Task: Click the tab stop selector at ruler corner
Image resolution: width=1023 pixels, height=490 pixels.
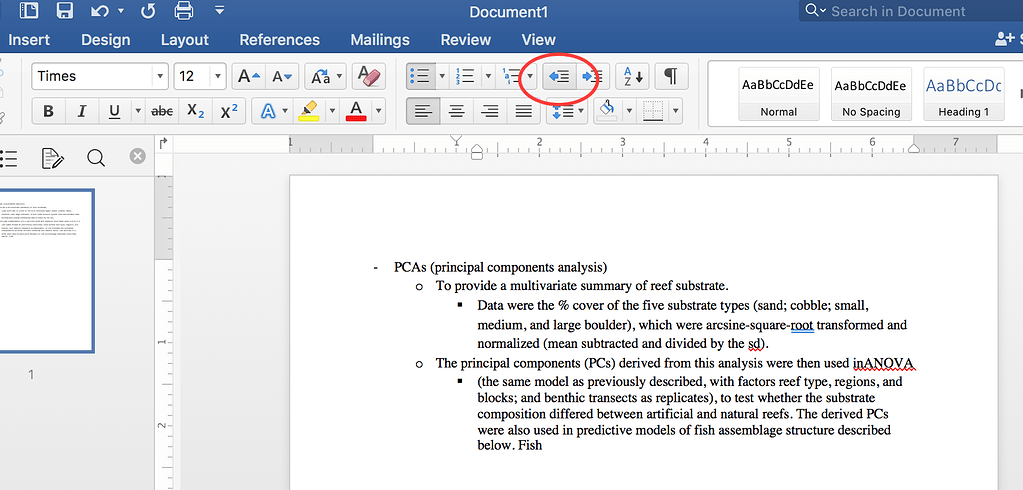Action: coord(164,142)
